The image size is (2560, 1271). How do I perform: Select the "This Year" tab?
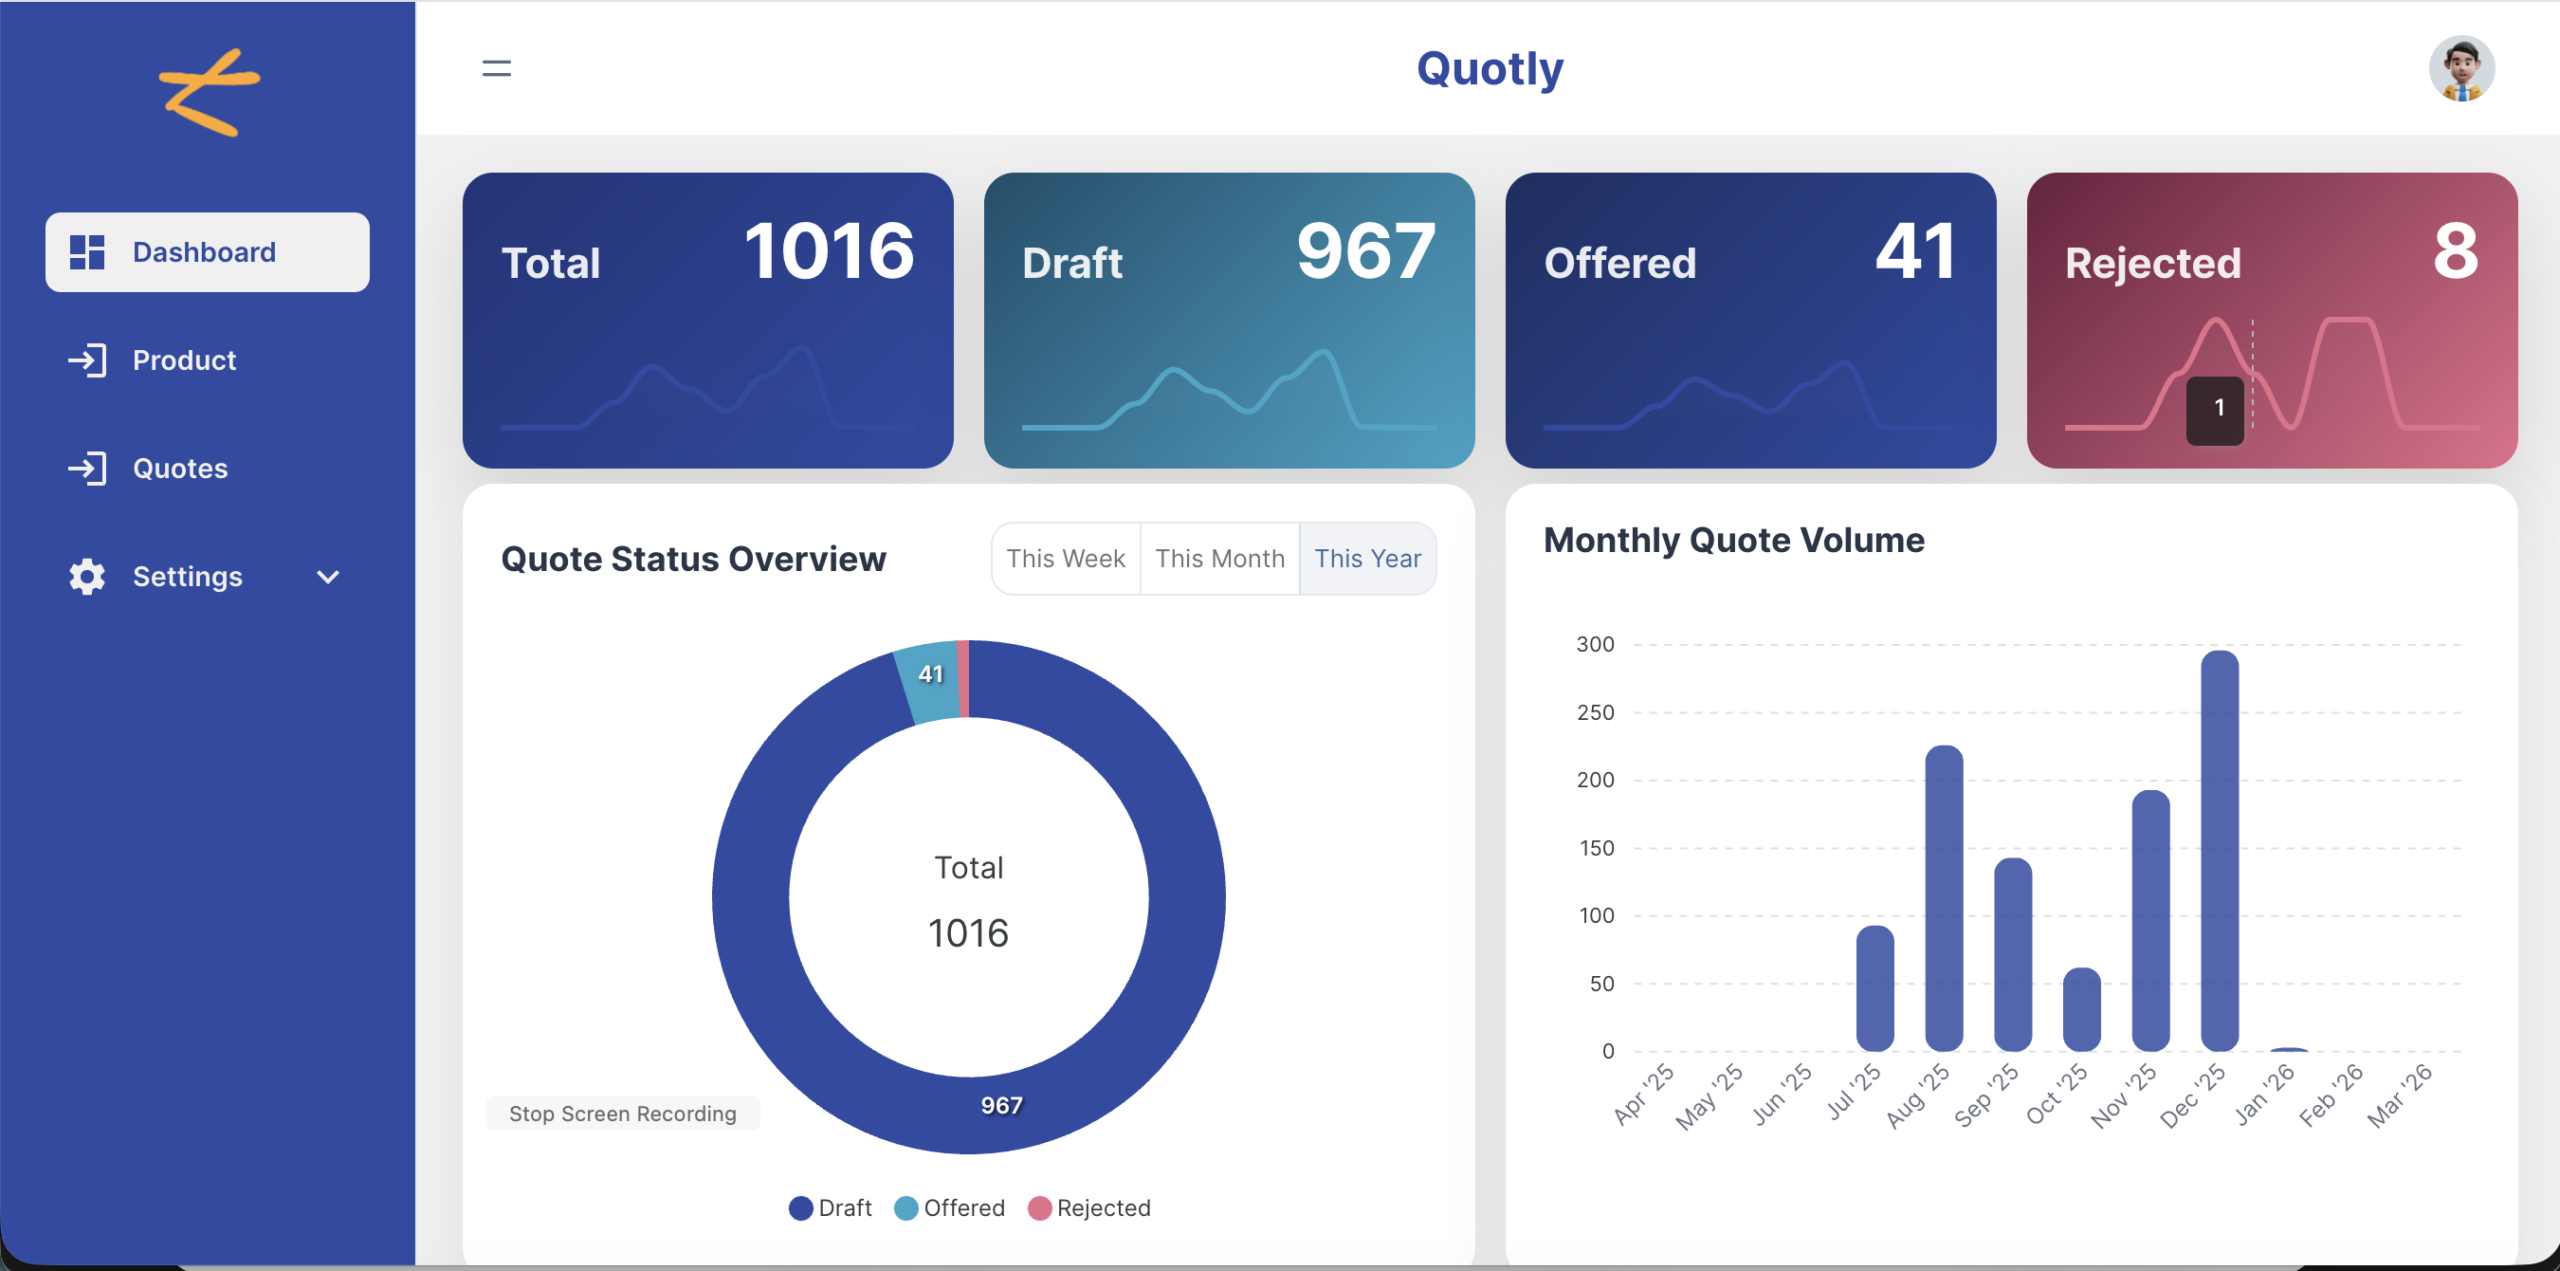[1368, 558]
